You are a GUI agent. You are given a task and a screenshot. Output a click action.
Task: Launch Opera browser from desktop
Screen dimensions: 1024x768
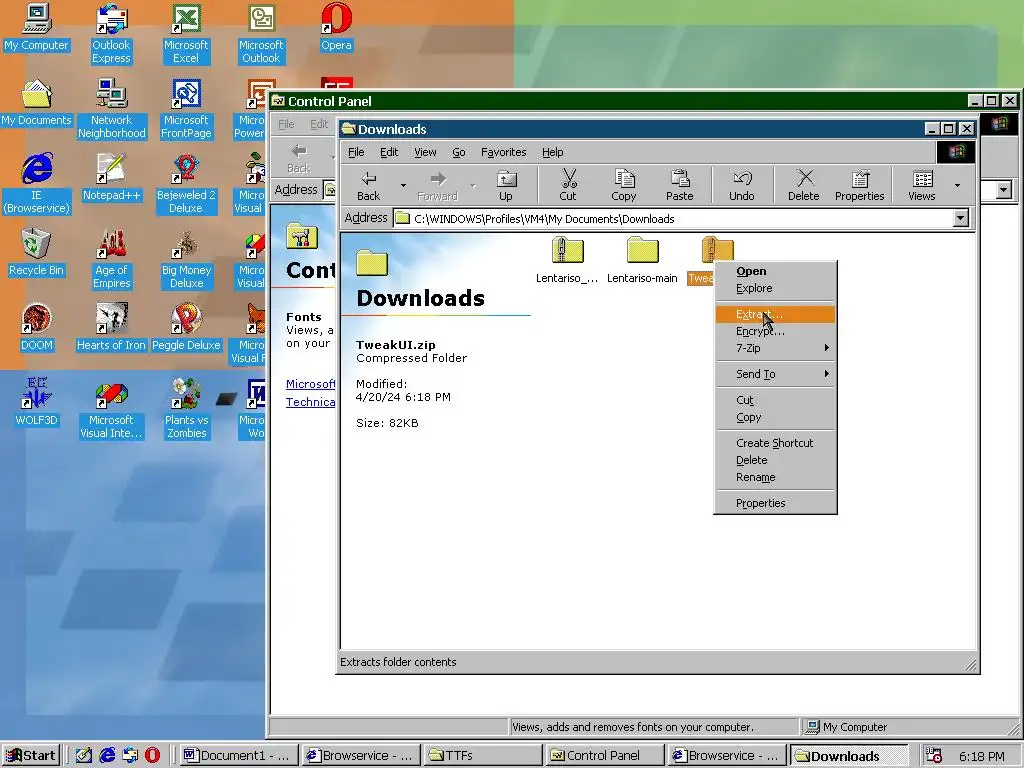(x=336, y=27)
